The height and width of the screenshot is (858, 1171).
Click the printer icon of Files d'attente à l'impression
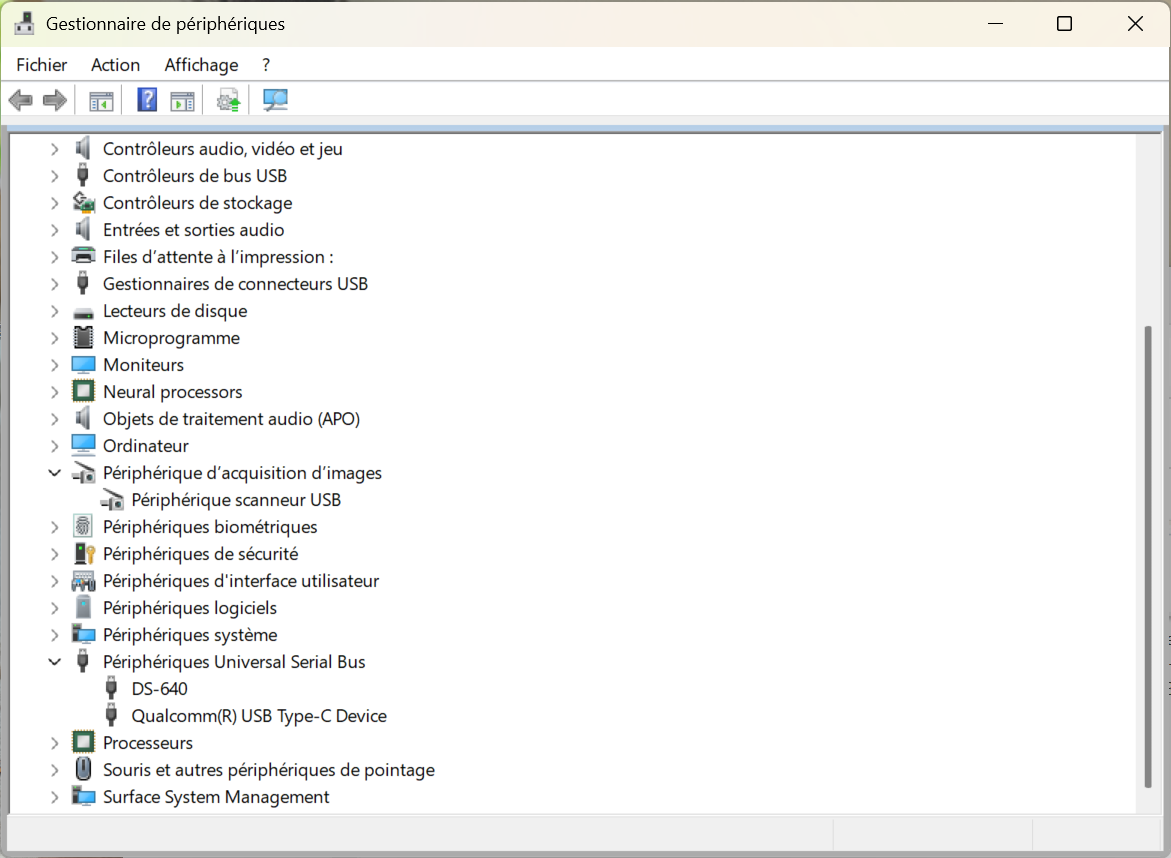pos(83,256)
